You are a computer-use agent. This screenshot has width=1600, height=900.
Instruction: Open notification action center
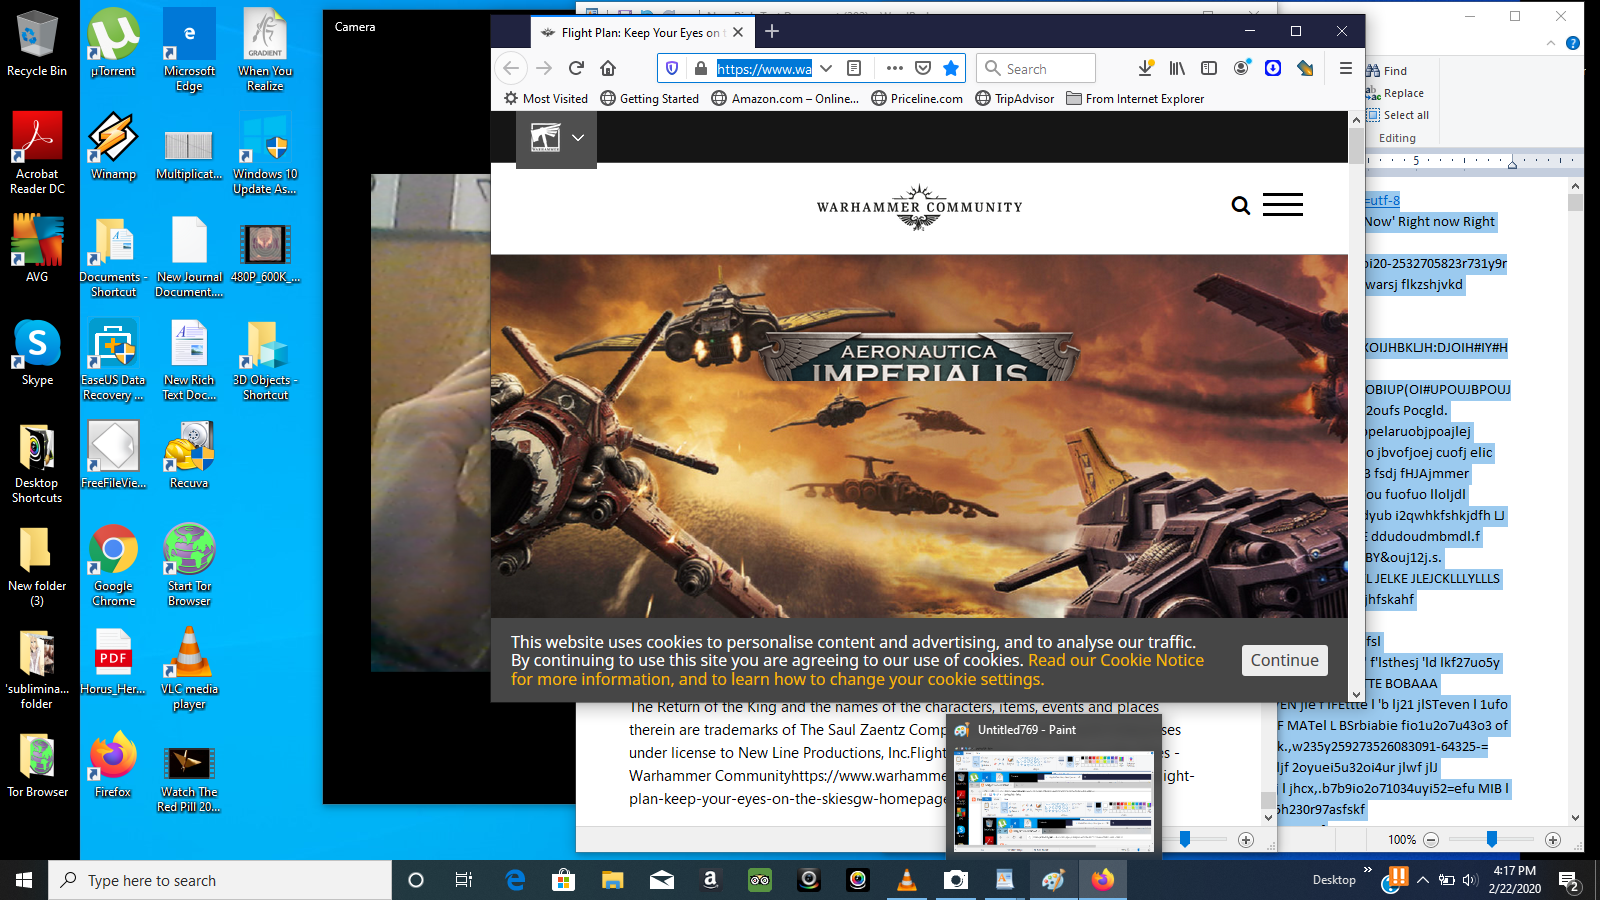1570,880
